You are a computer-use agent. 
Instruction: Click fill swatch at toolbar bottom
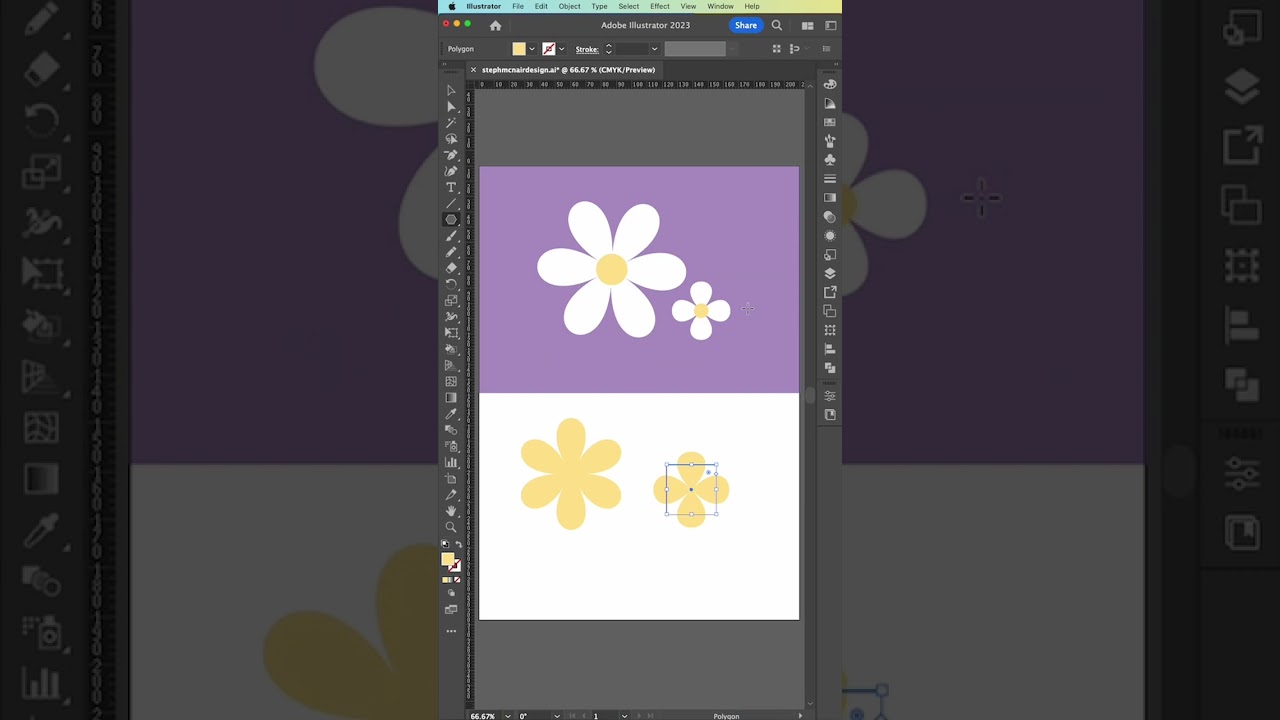448,559
